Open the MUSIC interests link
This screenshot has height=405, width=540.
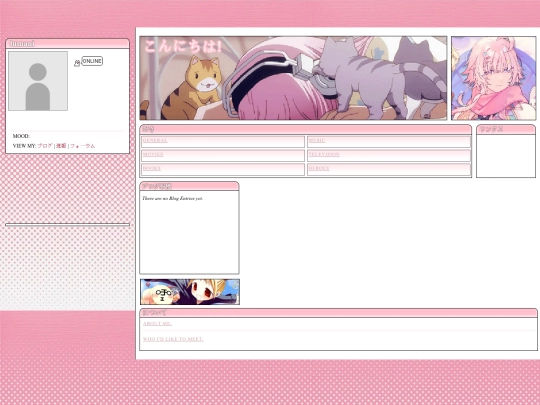click(317, 141)
